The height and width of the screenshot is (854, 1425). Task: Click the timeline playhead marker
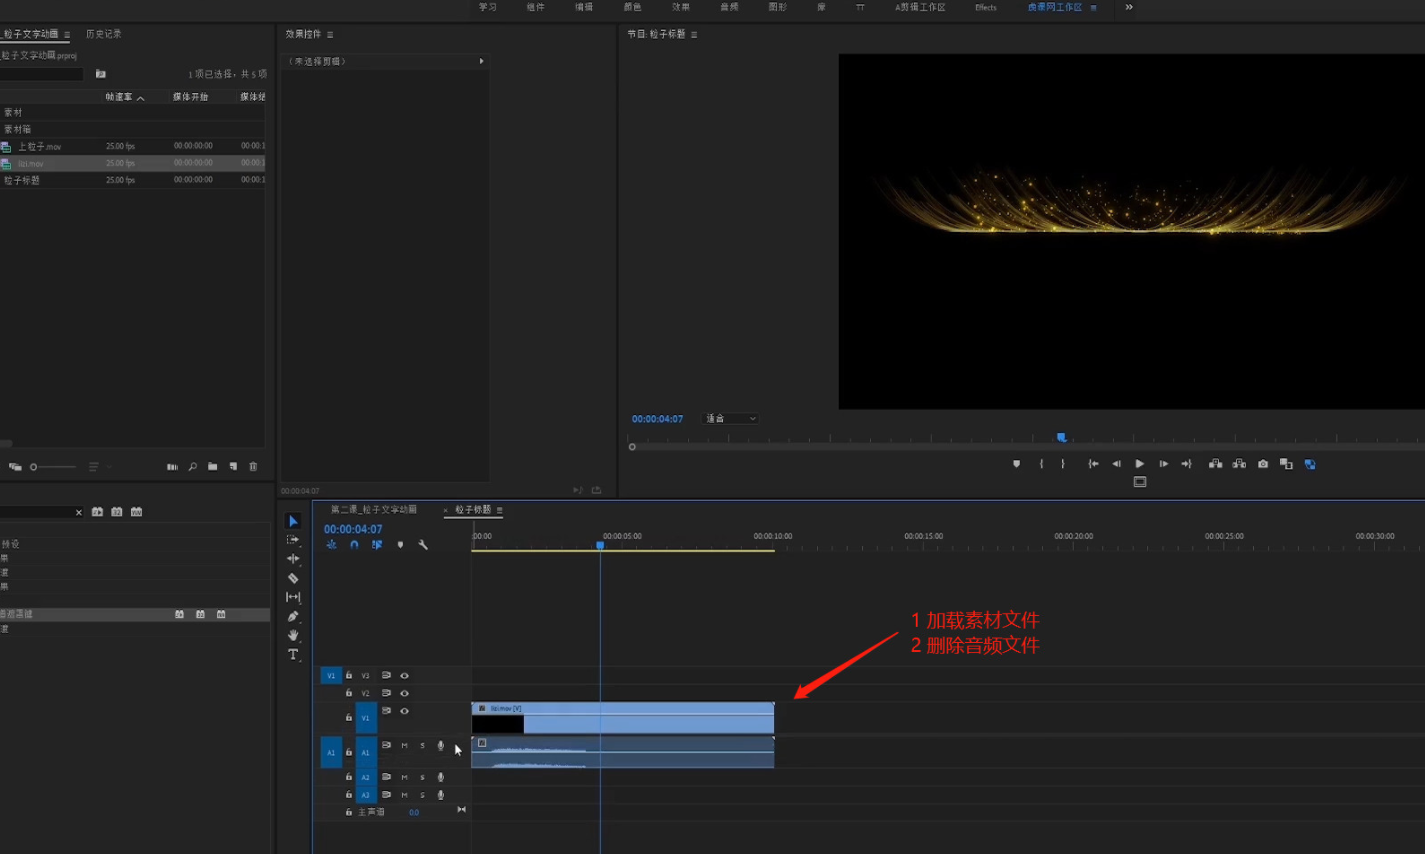click(600, 545)
